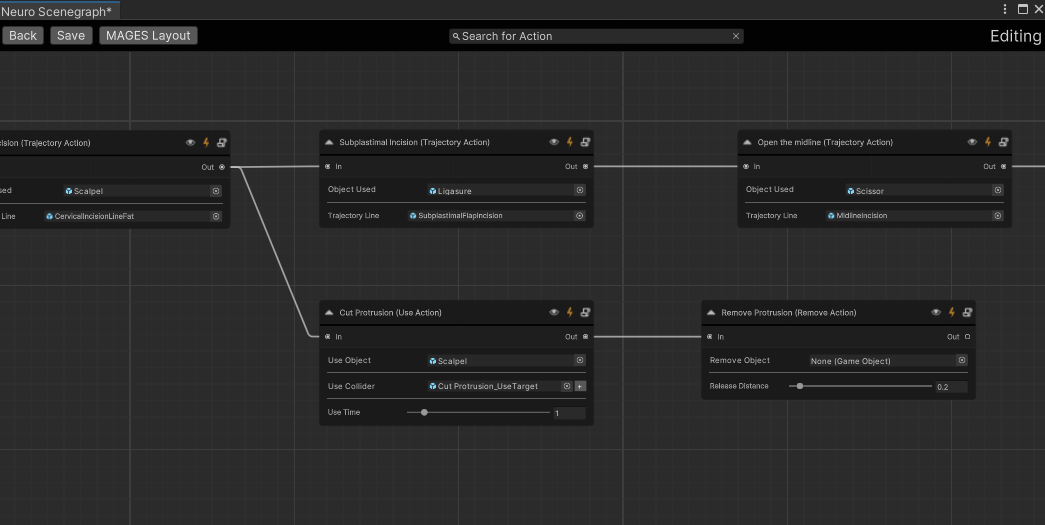1045x525 pixels.
Task: Click plus button beside Cut Protrusion_UseTarget
Action: tap(580, 386)
